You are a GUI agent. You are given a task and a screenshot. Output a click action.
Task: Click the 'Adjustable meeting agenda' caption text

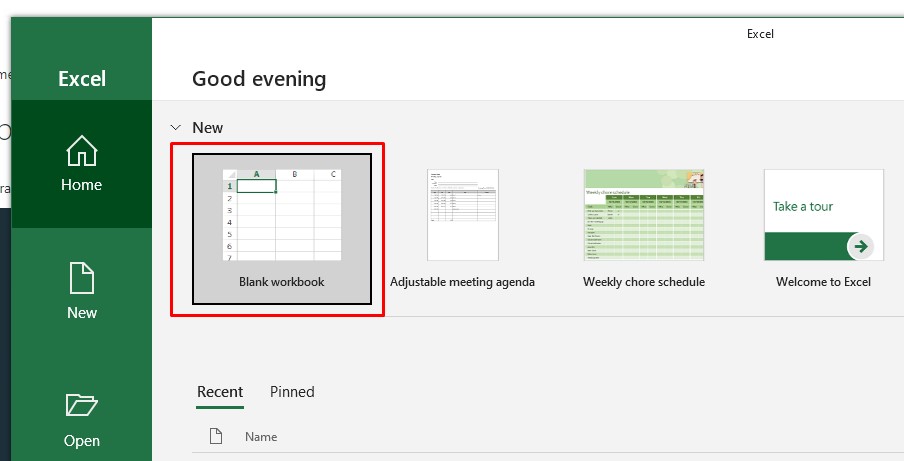pos(462,282)
